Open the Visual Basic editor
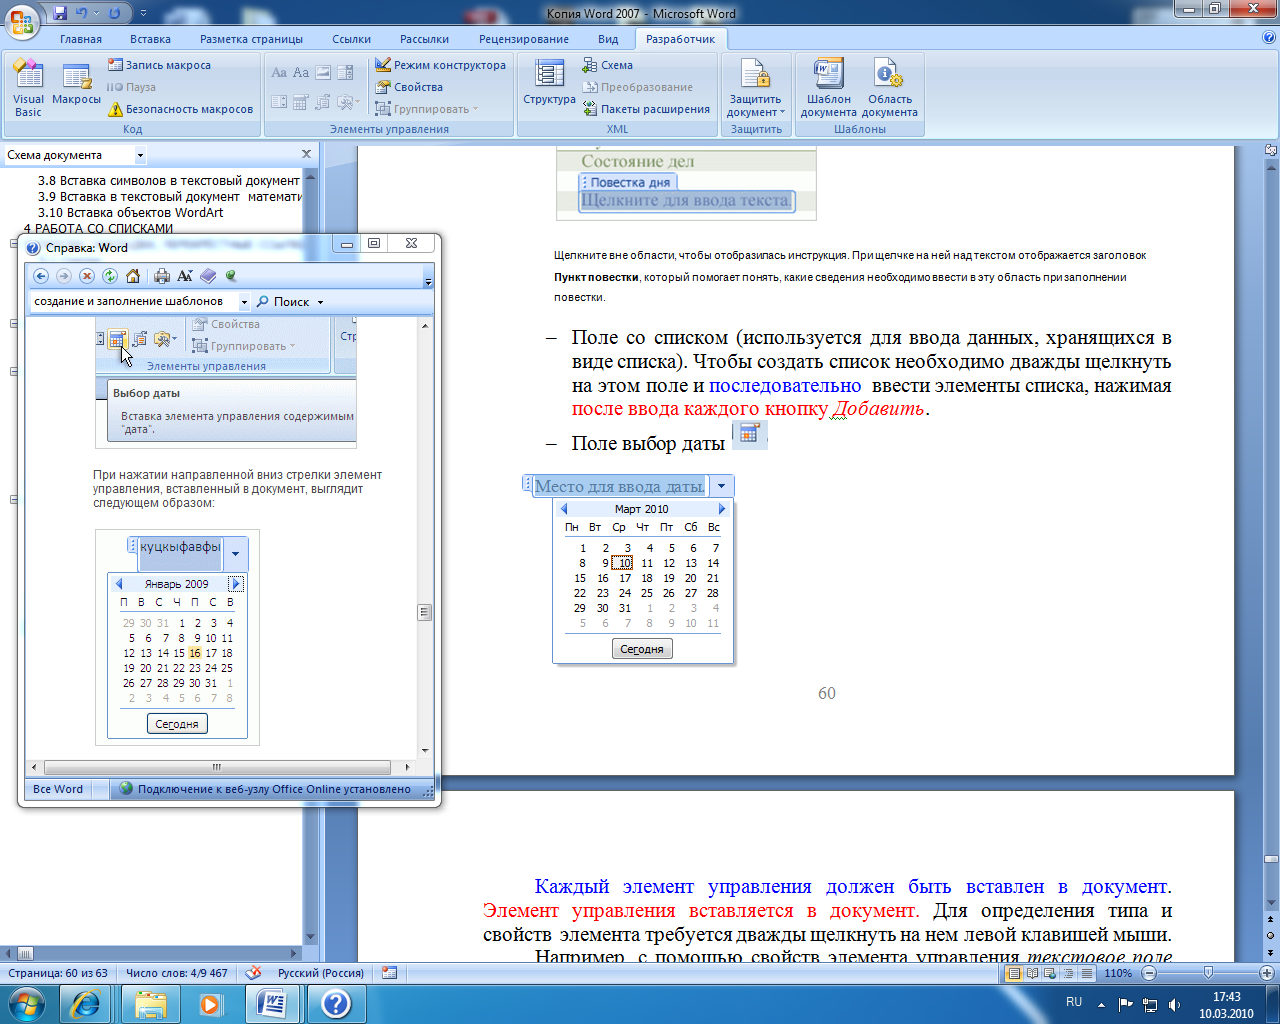 pyautogui.click(x=28, y=88)
